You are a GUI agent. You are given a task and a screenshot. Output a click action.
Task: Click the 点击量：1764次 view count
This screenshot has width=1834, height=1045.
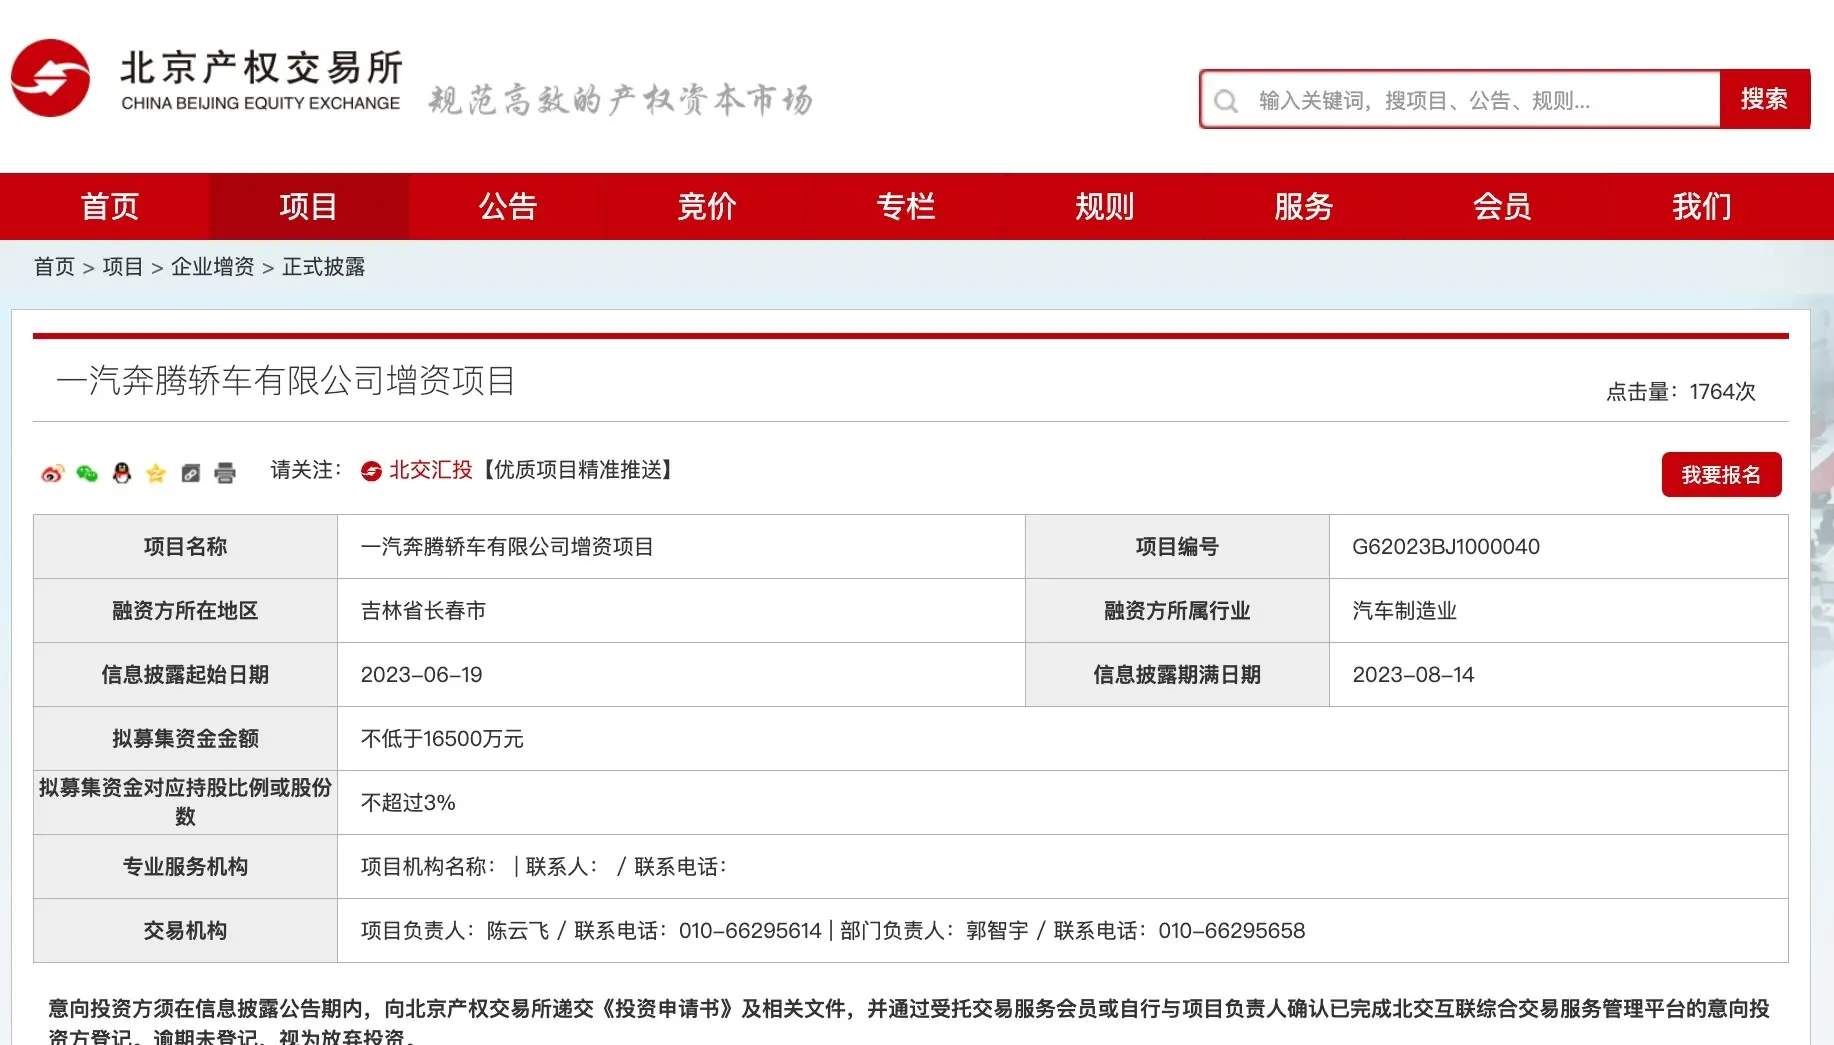point(1680,392)
